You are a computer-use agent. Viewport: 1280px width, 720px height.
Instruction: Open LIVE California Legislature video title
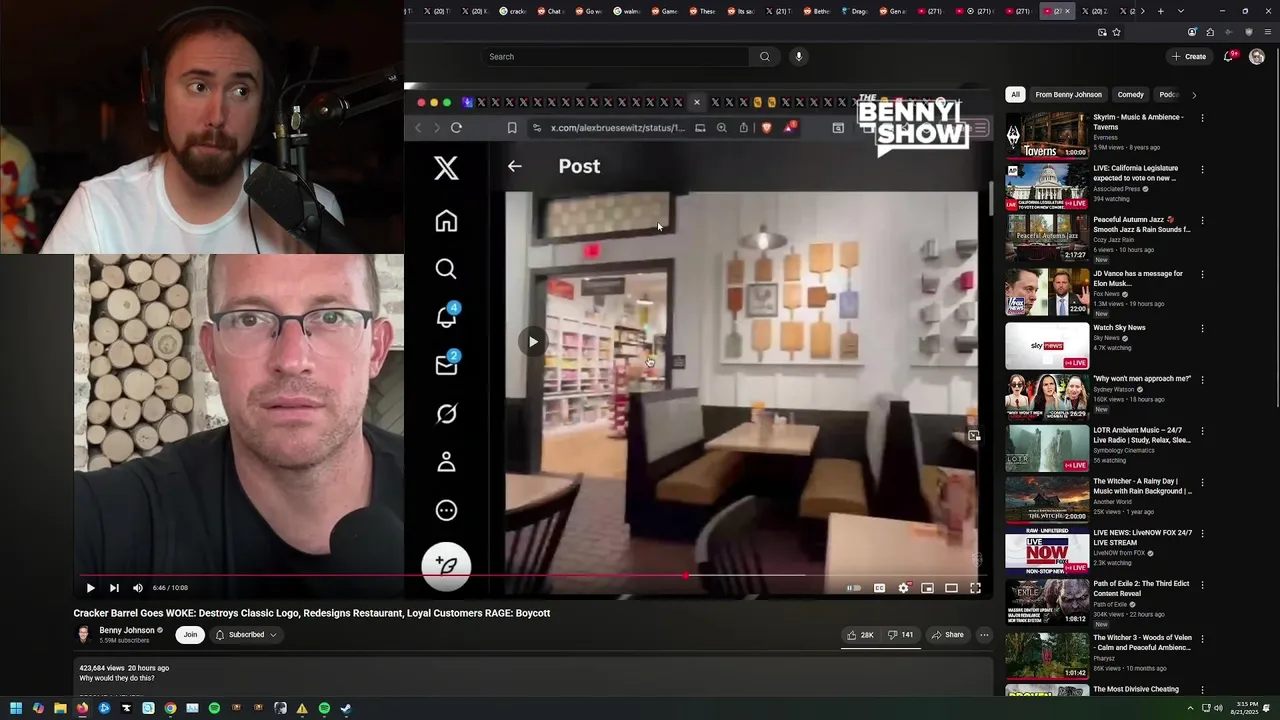[1136, 173]
